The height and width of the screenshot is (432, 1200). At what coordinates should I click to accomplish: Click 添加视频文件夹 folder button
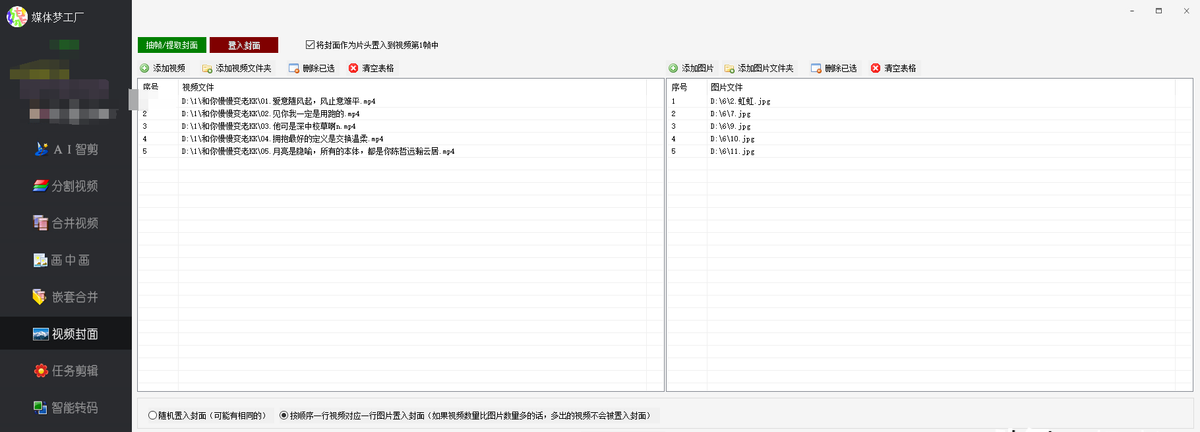[236, 68]
